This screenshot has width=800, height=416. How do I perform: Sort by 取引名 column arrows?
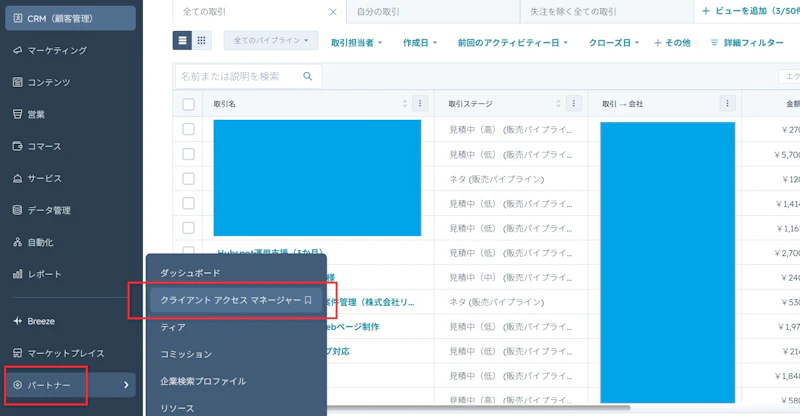coord(405,104)
